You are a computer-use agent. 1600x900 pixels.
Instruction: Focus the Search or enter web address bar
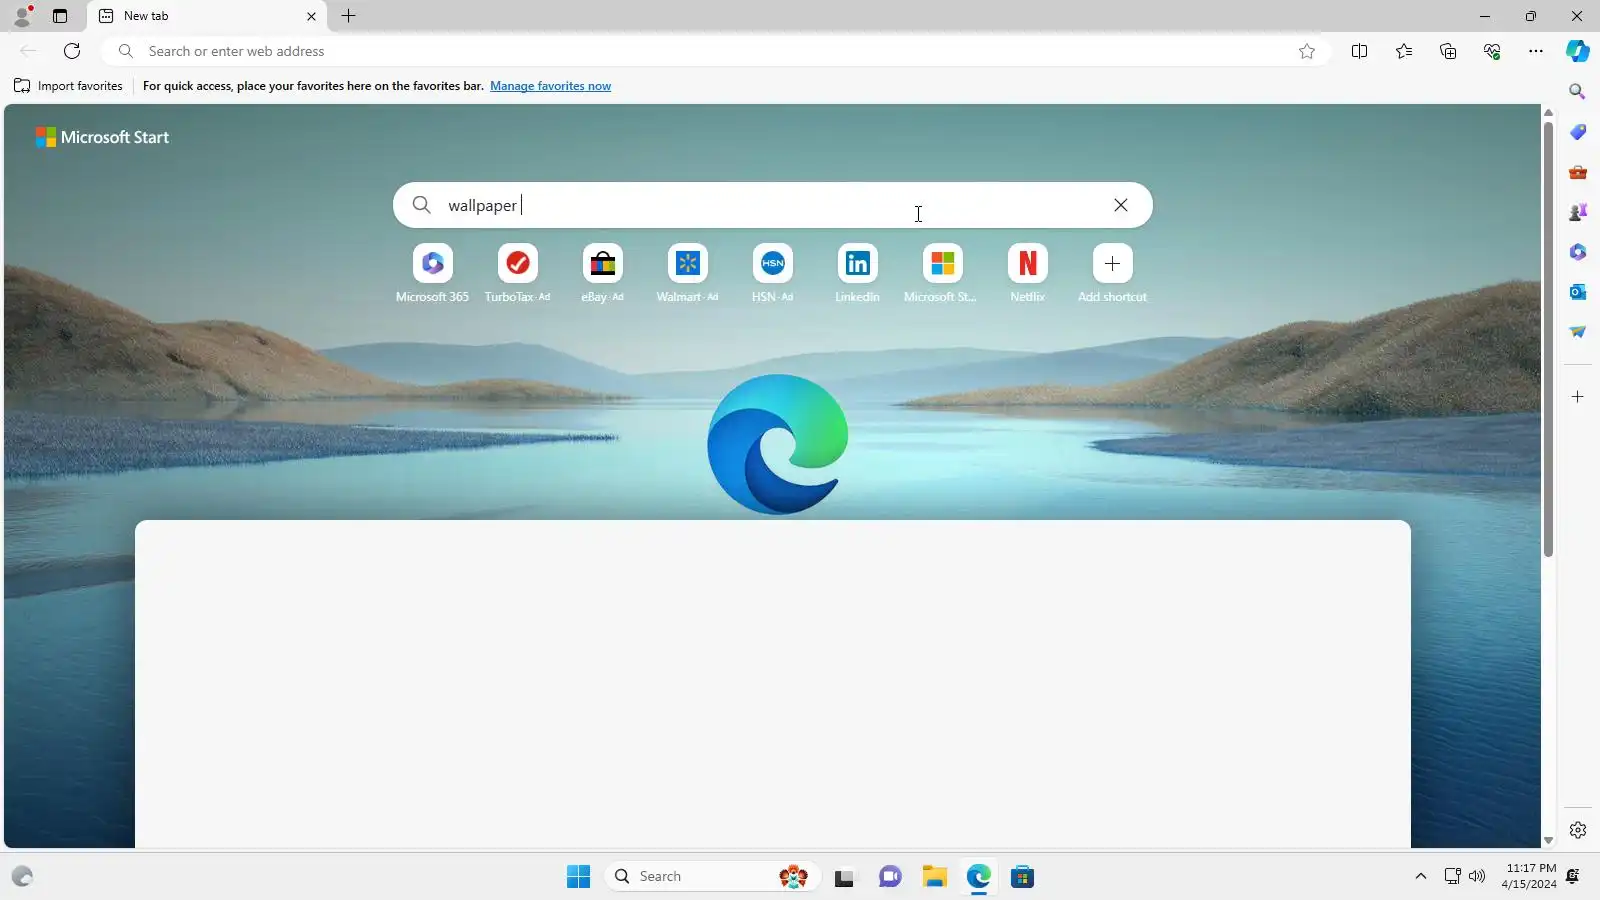[x=715, y=51]
